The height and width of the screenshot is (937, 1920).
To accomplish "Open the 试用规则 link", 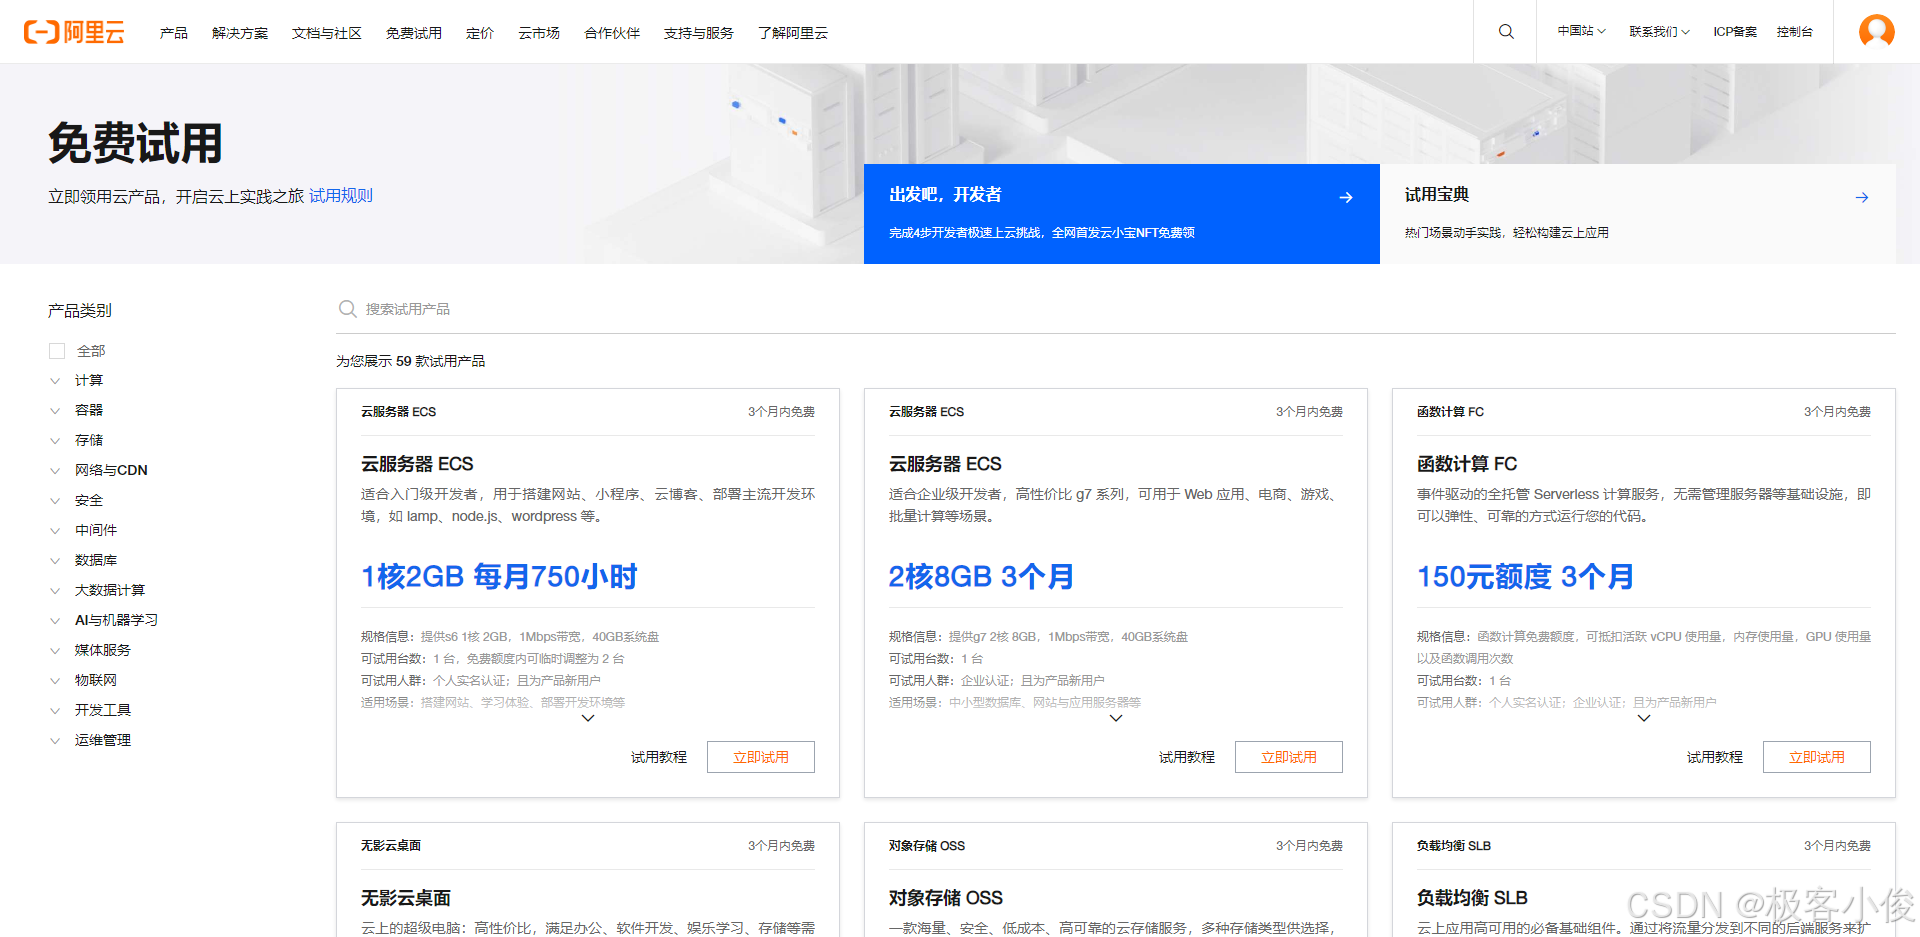I will 341,196.
